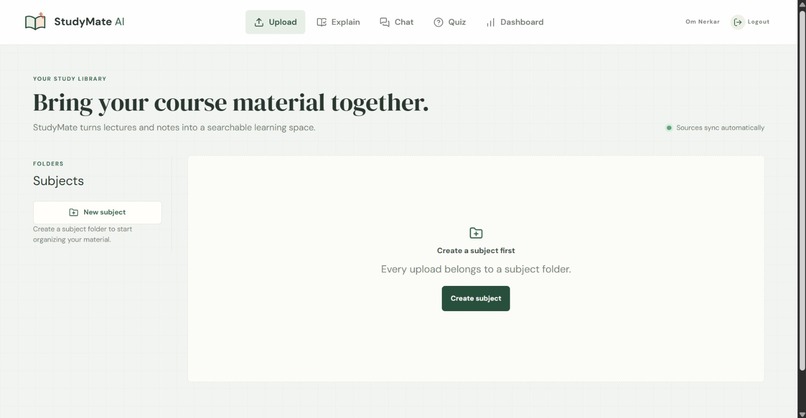
Task: Click the FOLDERS label
Action: 48,163
